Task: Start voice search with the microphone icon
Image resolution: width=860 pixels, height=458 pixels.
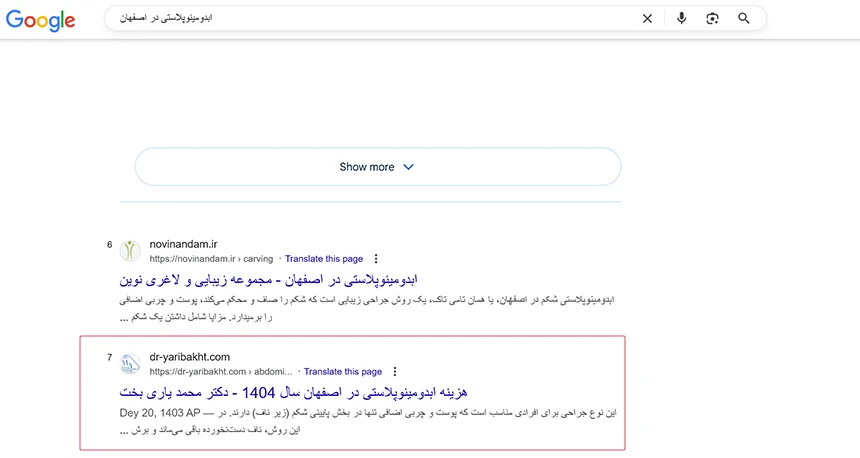Action: click(x=681, y=18)
